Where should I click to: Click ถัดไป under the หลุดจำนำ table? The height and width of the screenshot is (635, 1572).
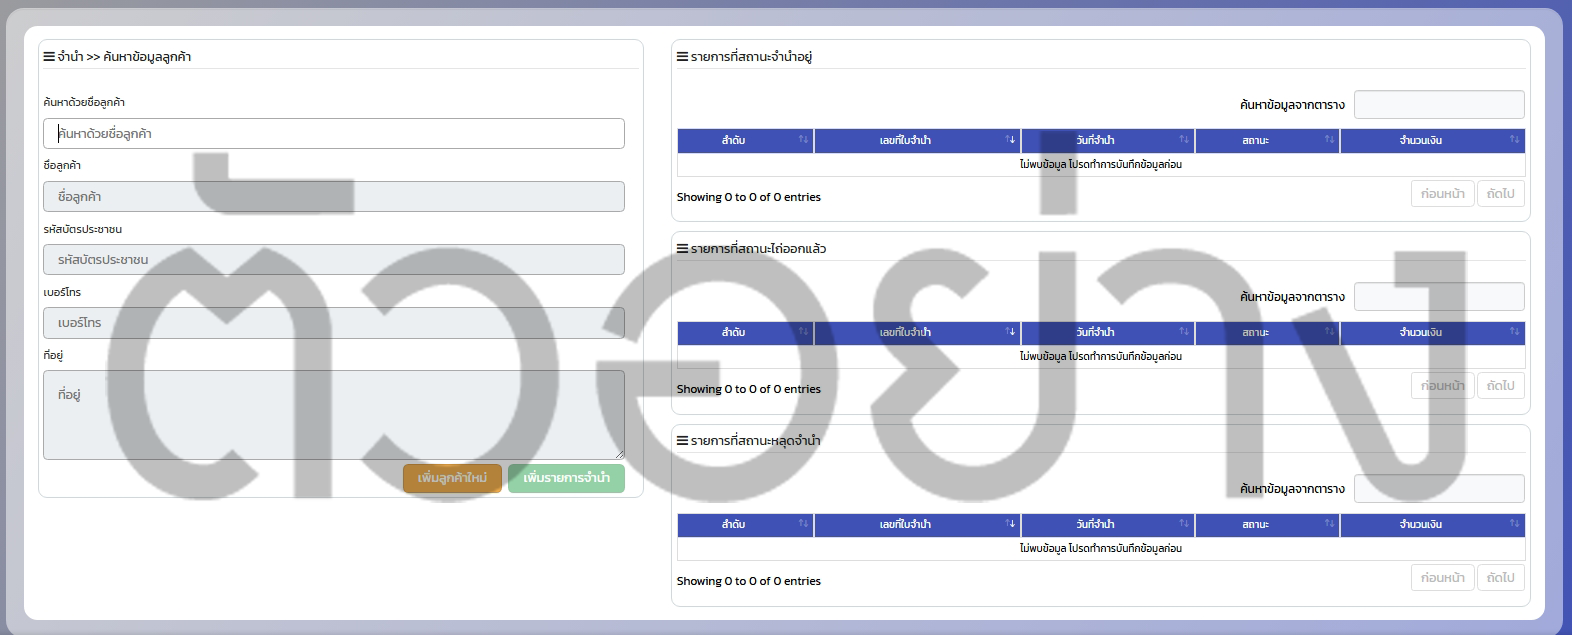tap(1500, 578)
